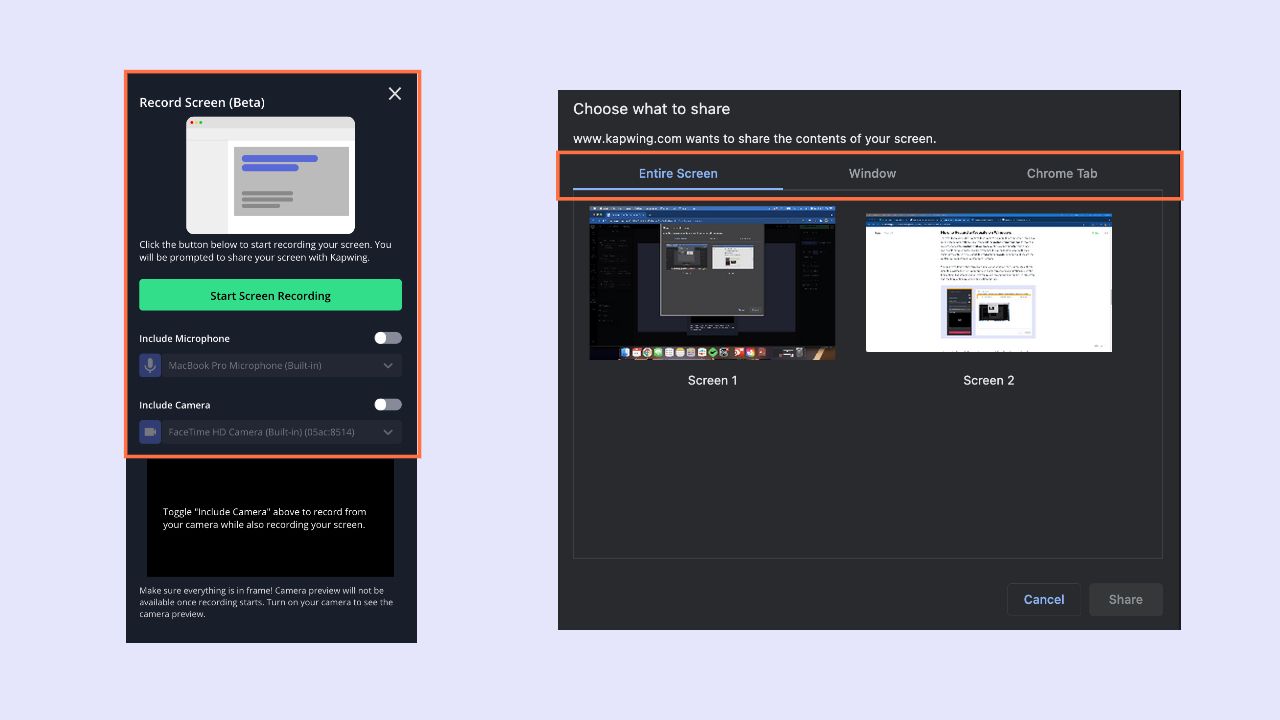Enable the Include Microphone toggle
Screen dimensions: 1280x720
[x=388, y=338]
